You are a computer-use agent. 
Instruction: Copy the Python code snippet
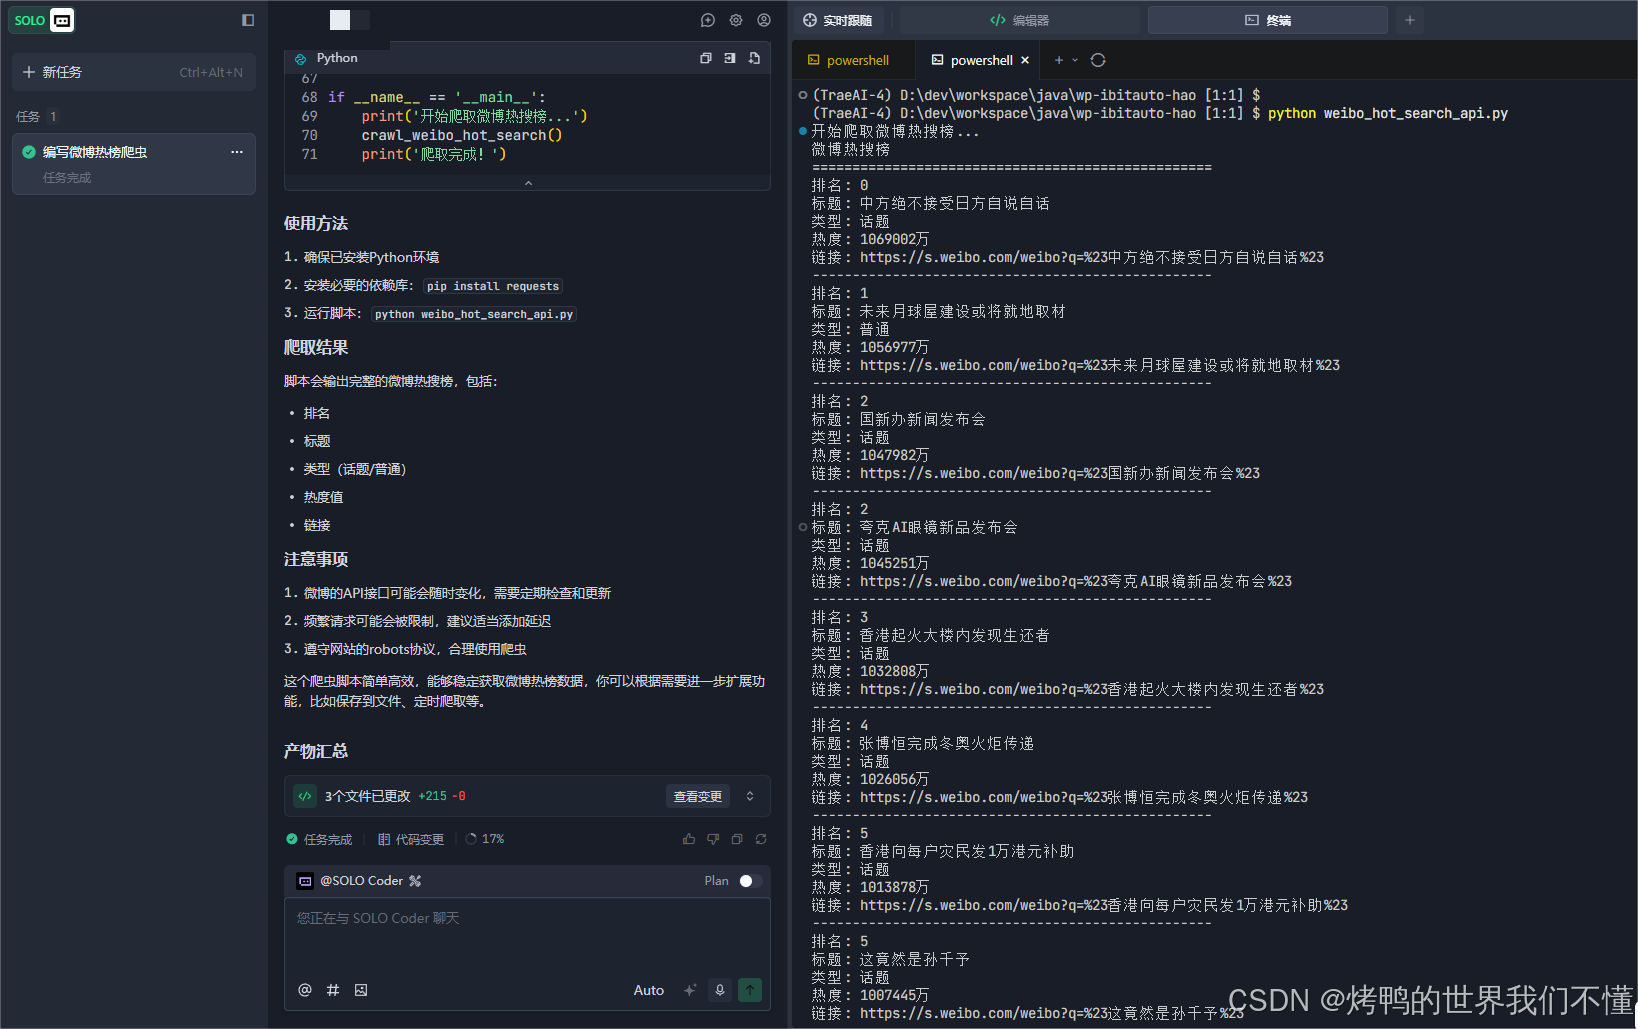(706, 58)
